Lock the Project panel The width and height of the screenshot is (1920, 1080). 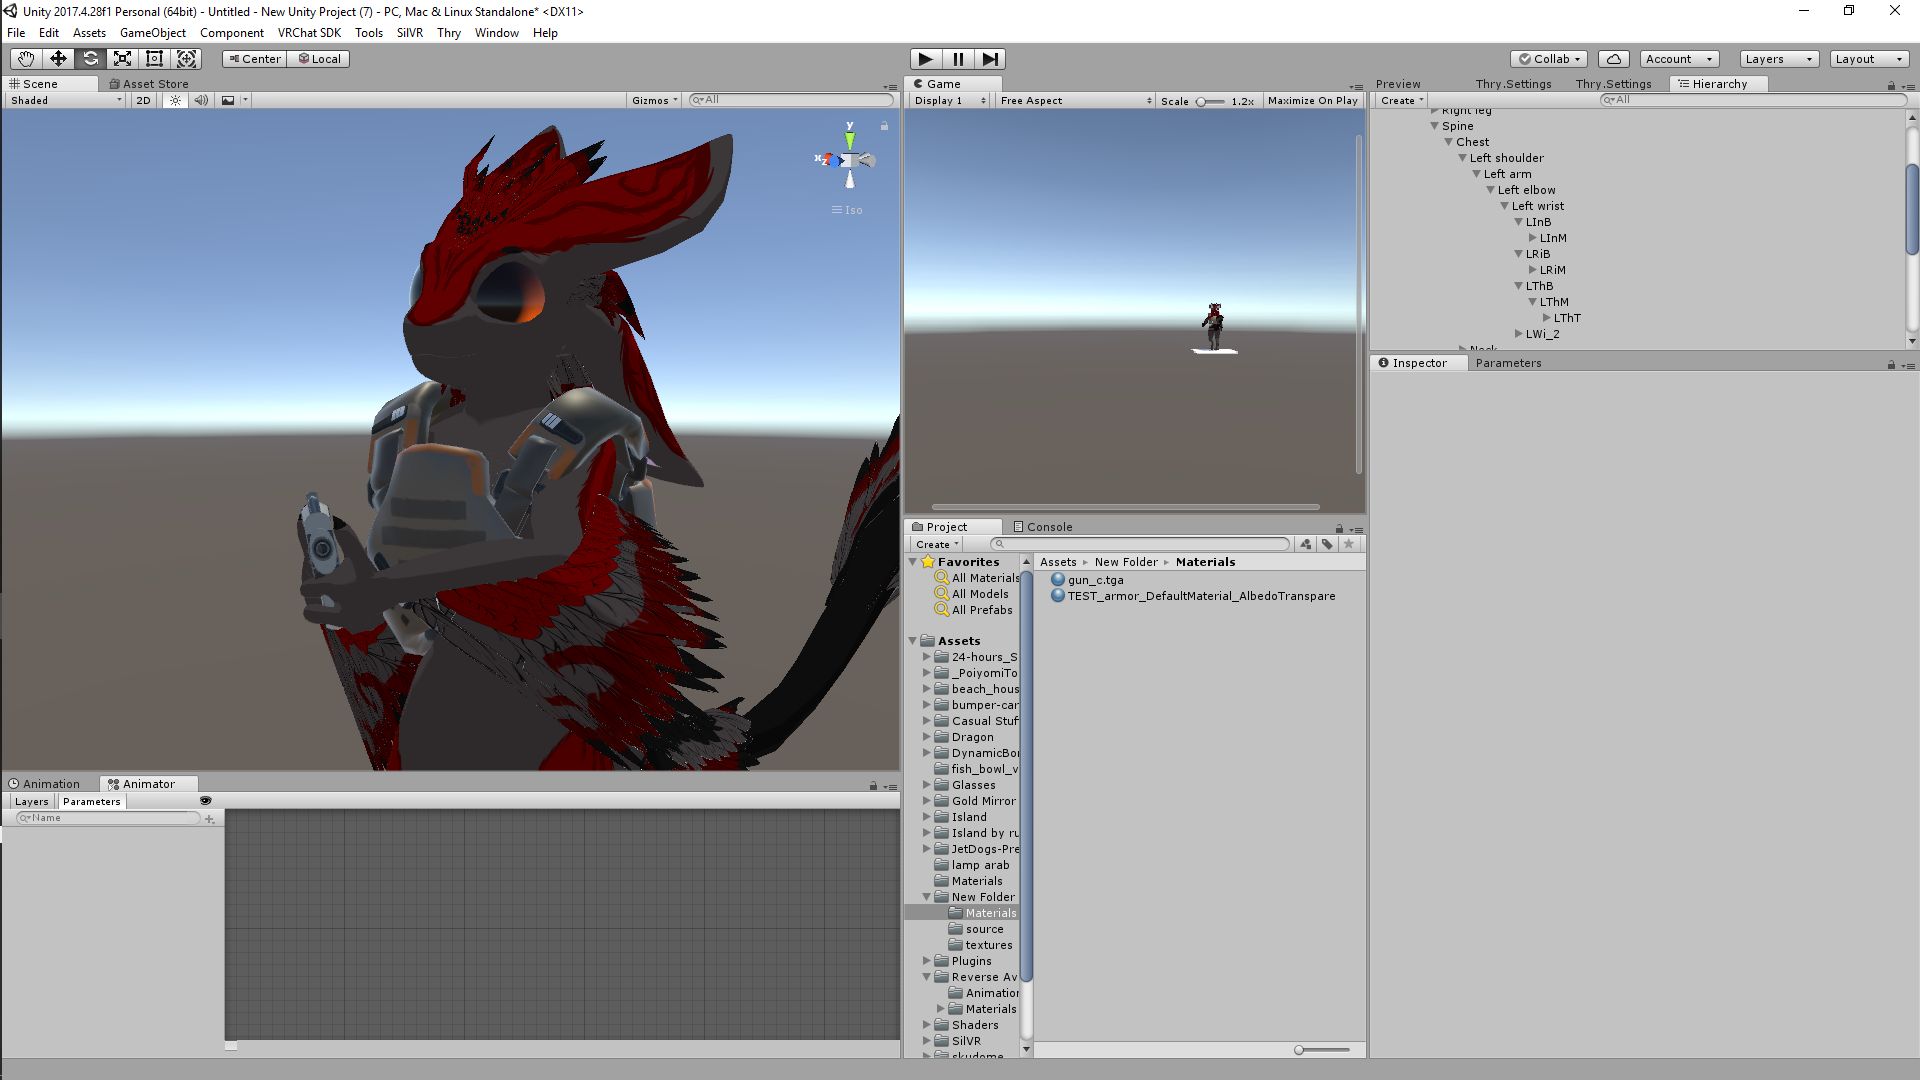(1339, 529)
